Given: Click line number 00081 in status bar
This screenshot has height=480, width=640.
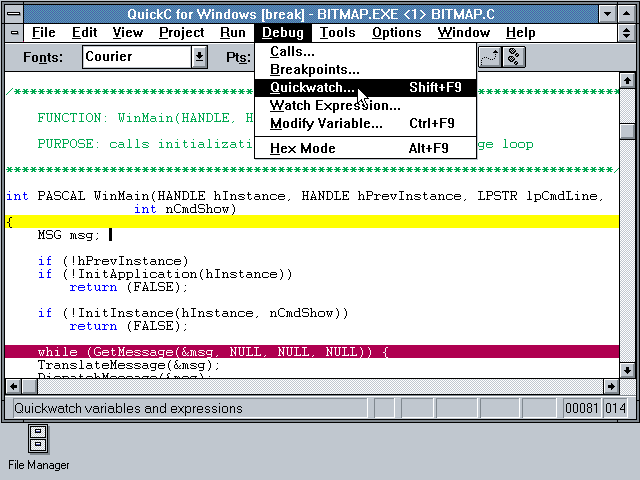Looking at the screenshot, I should [x=581, y=408].
